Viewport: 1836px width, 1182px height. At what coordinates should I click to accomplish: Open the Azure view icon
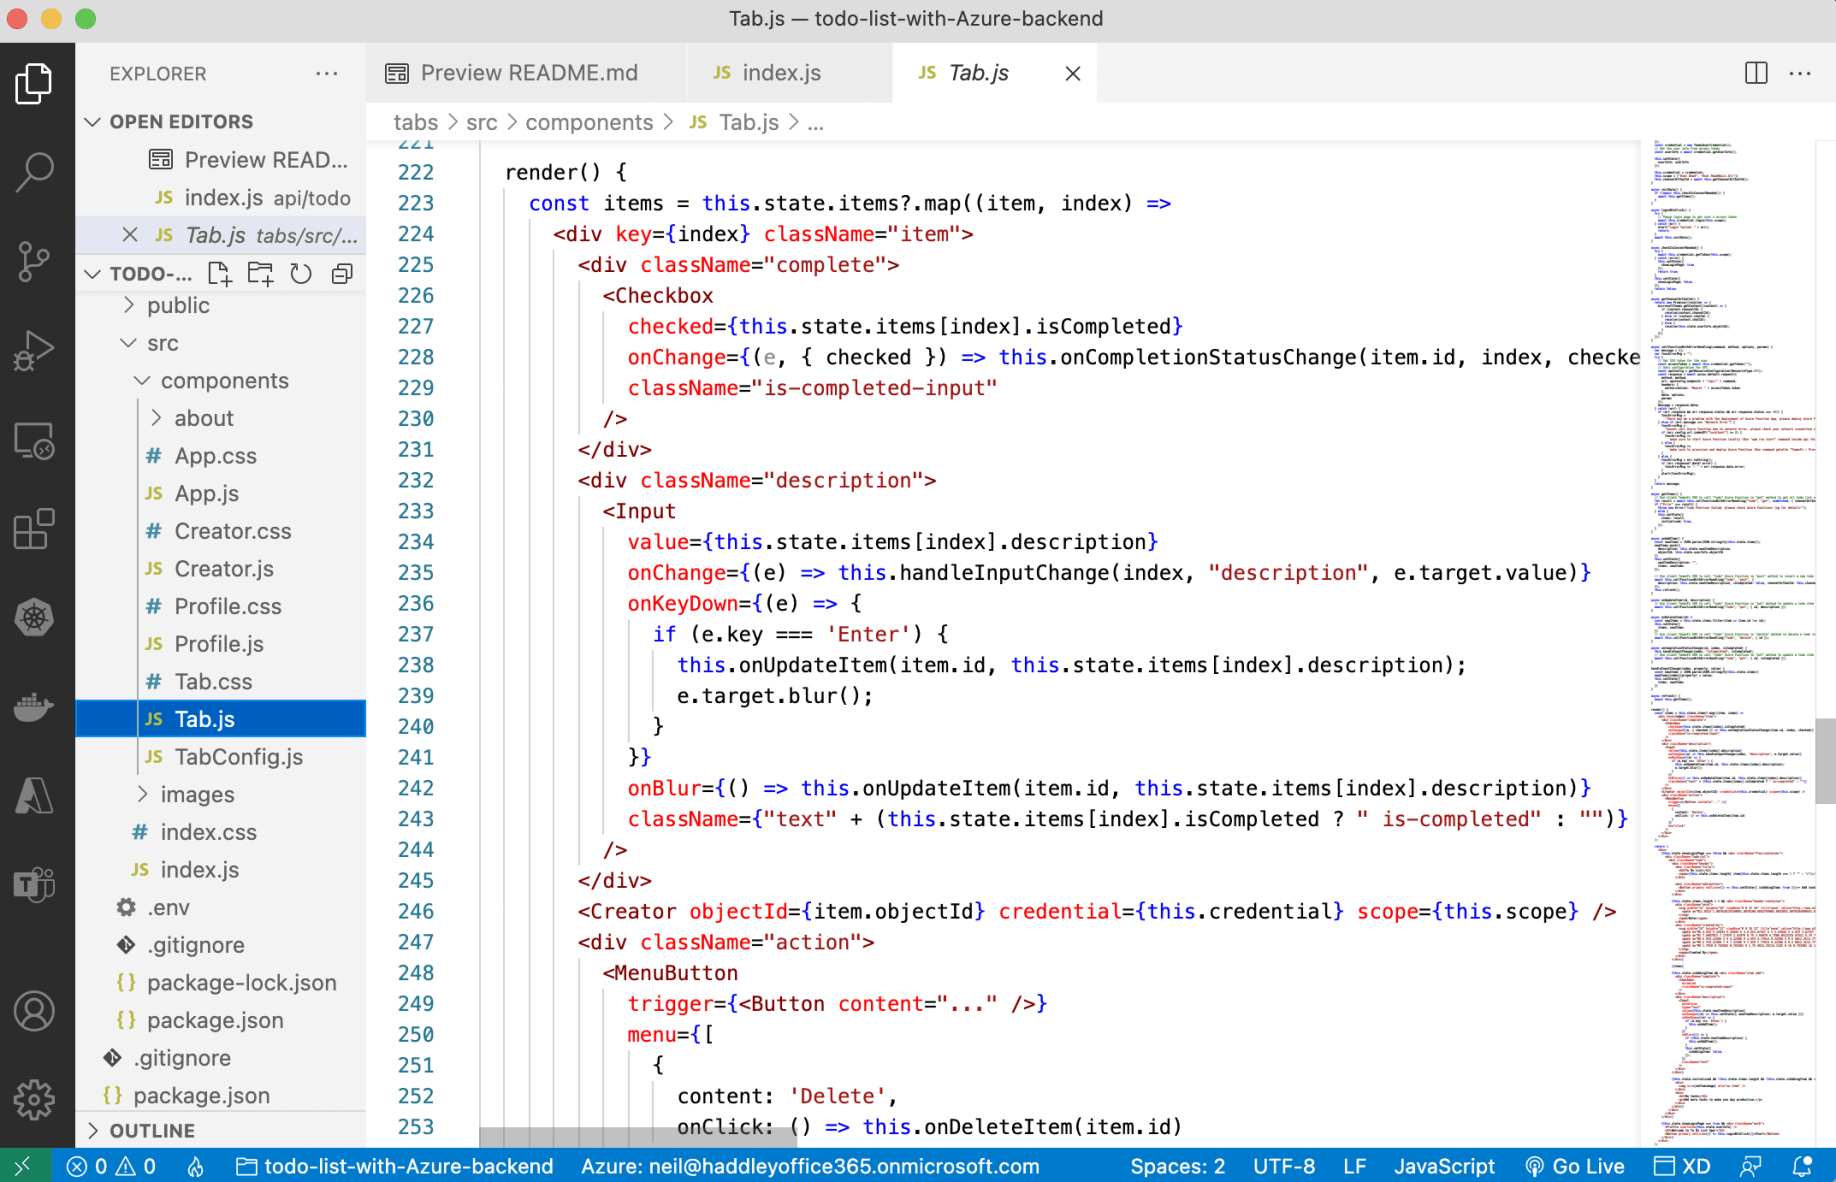click(35, 796)
